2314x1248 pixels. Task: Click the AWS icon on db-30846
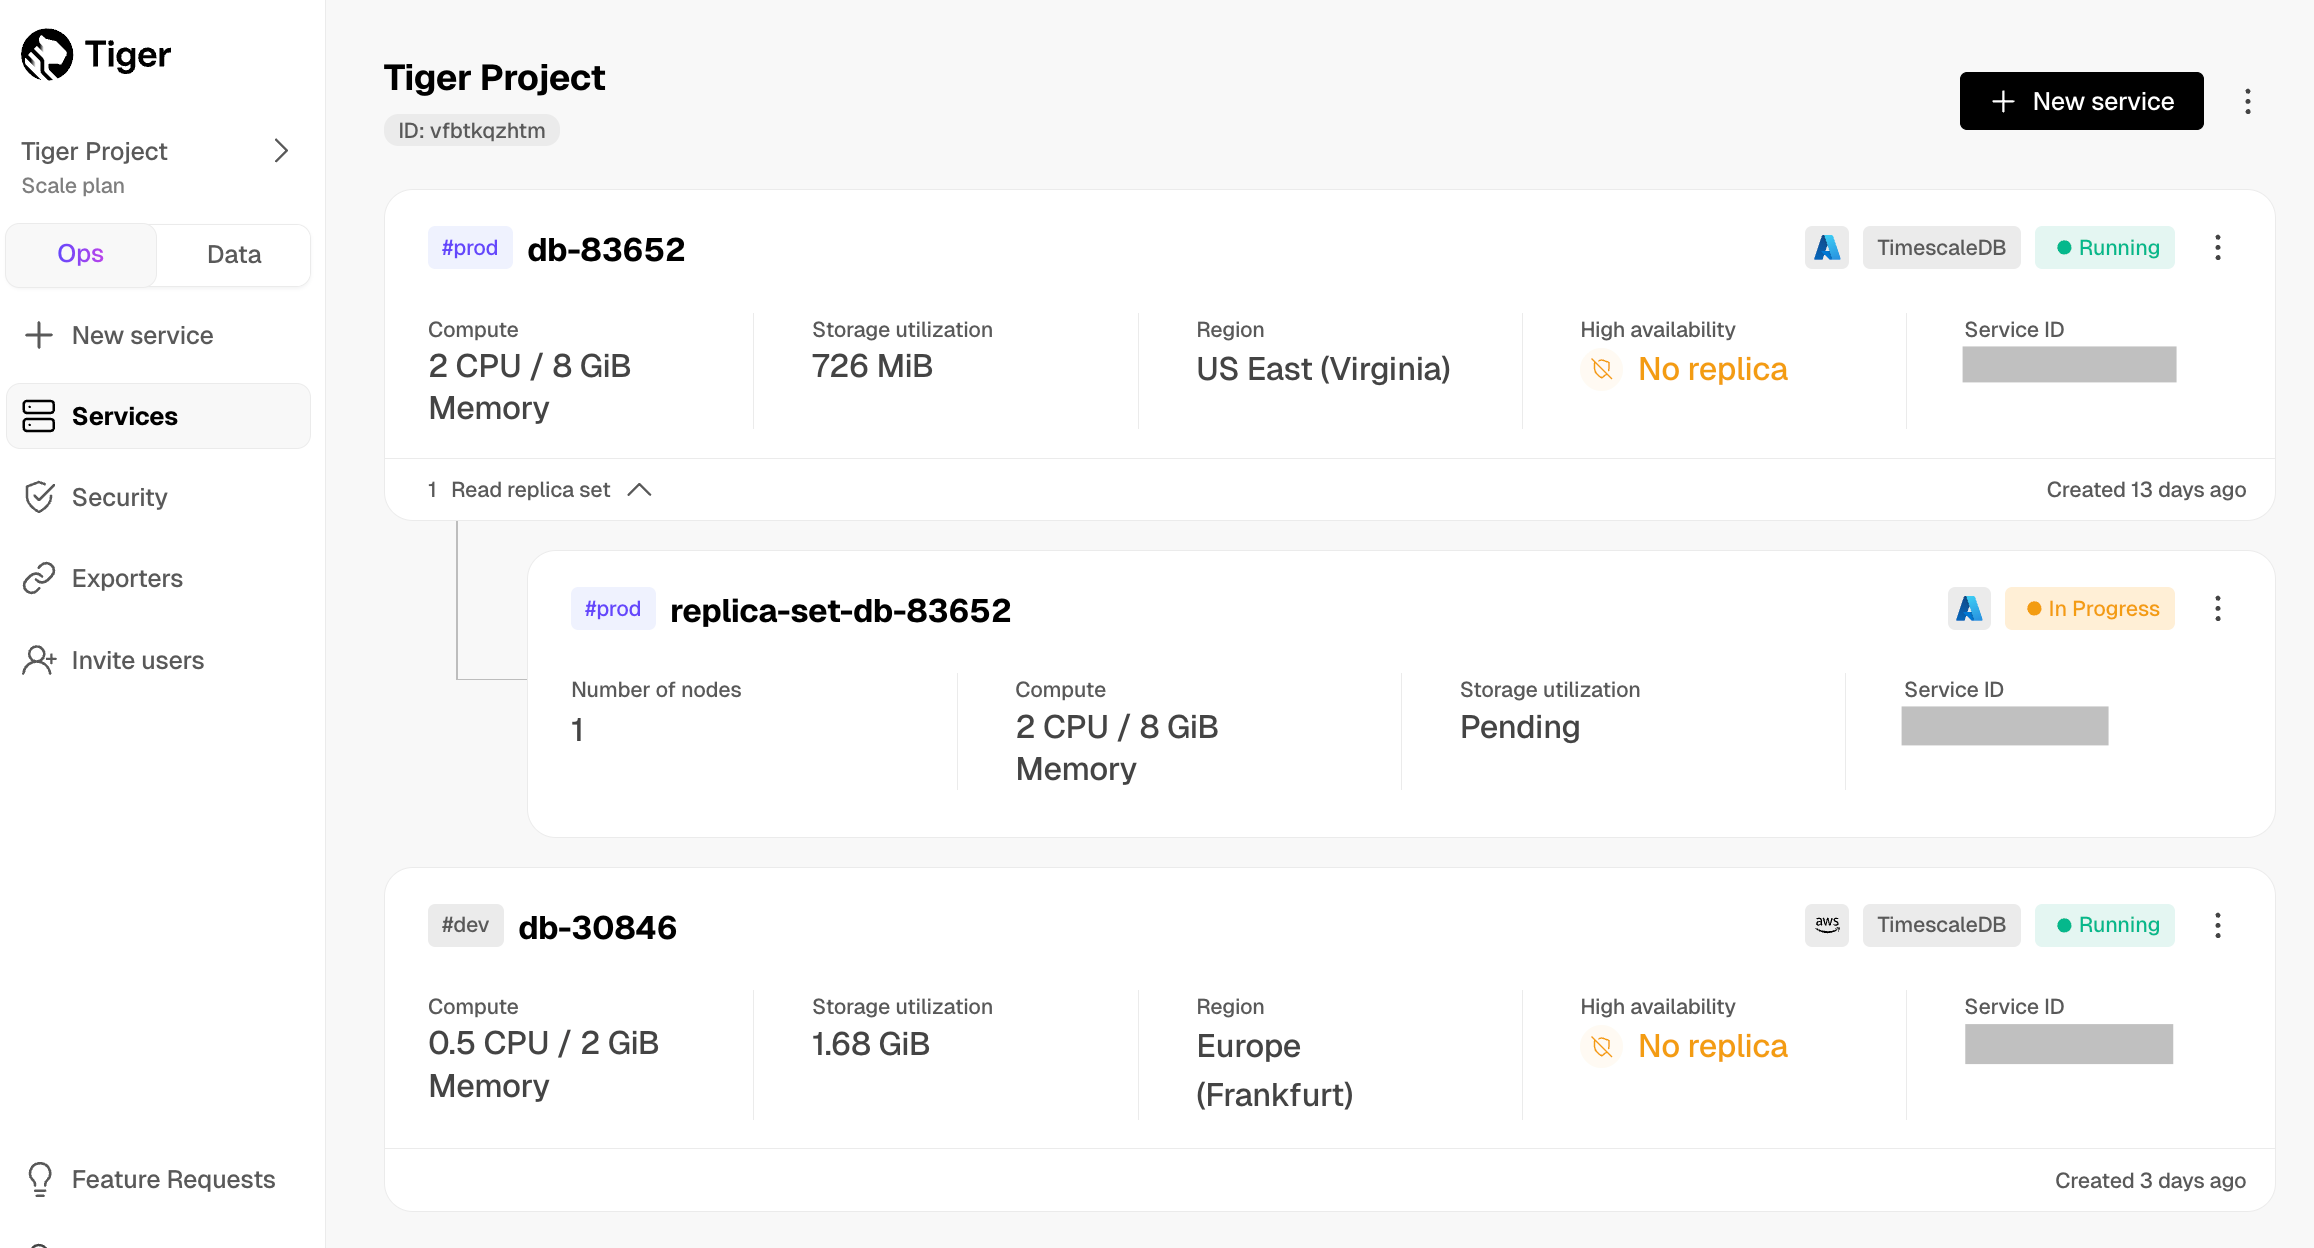coord(1826,926)
